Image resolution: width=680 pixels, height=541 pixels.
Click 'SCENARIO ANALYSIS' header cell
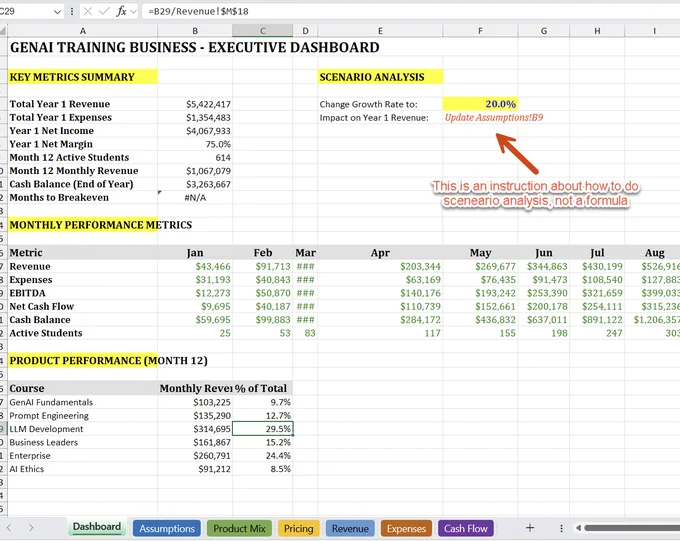point(380,77)
